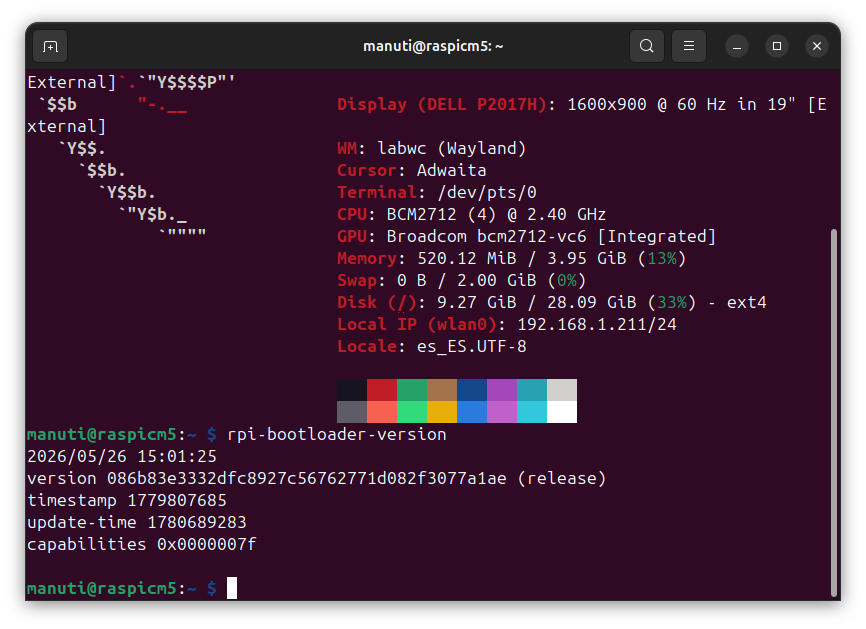866x629 pixels.
Task: Click the Swap 0 B line
Action: 462,281
